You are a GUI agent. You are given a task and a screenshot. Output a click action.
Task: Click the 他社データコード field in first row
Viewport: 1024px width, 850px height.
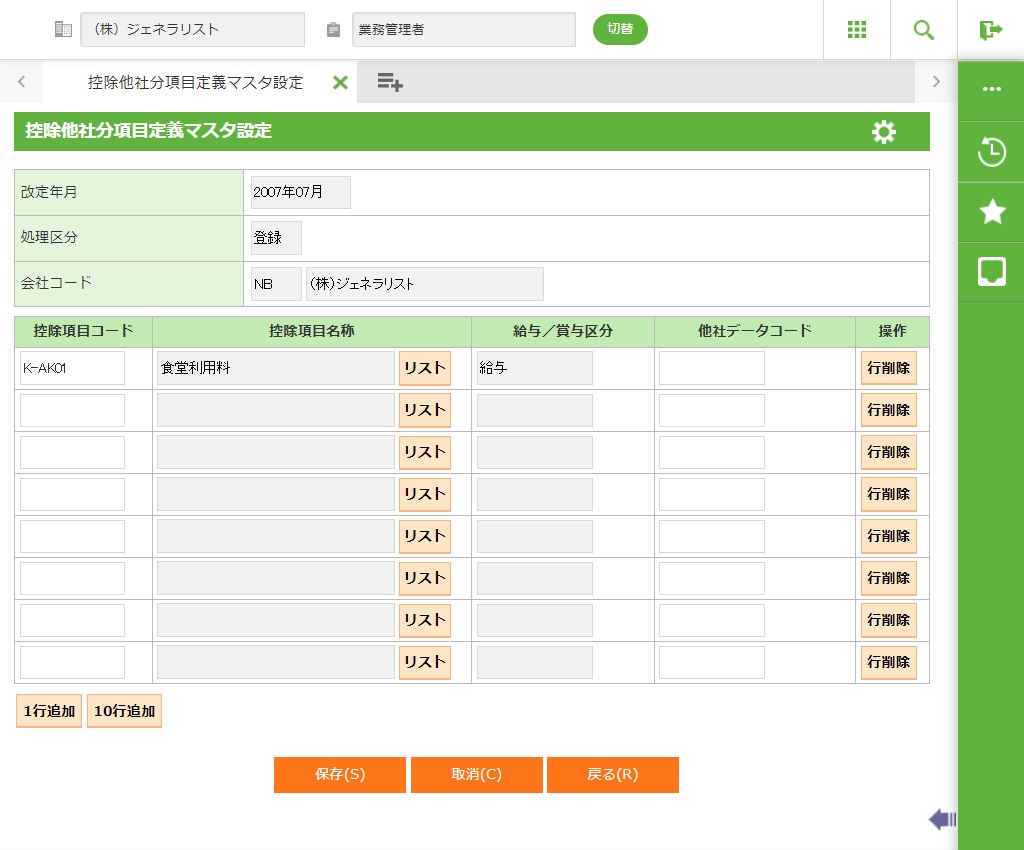[x=711, y=368]
